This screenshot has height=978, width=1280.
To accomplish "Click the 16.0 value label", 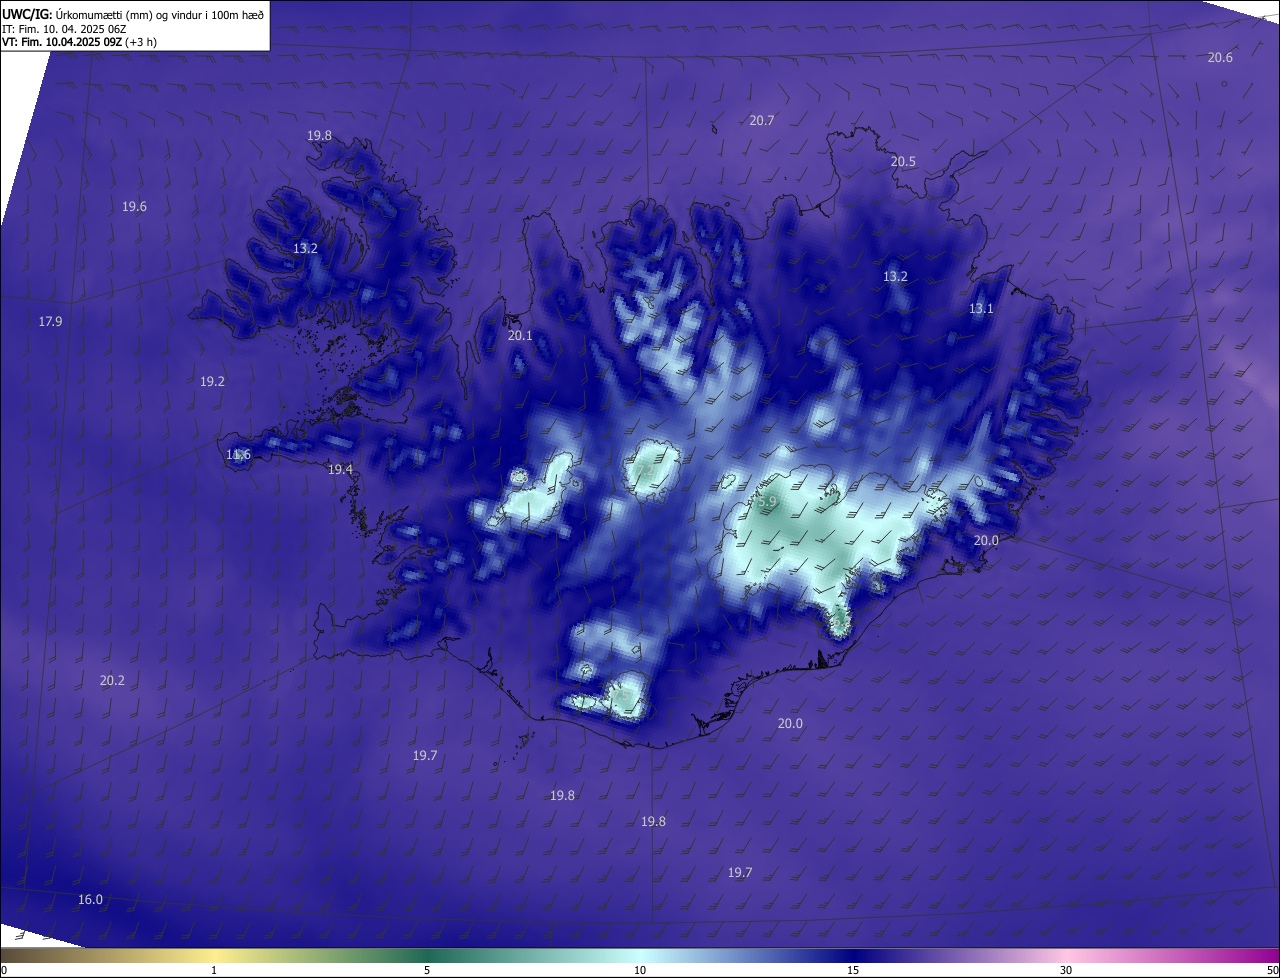I will [x=90, y=900].
